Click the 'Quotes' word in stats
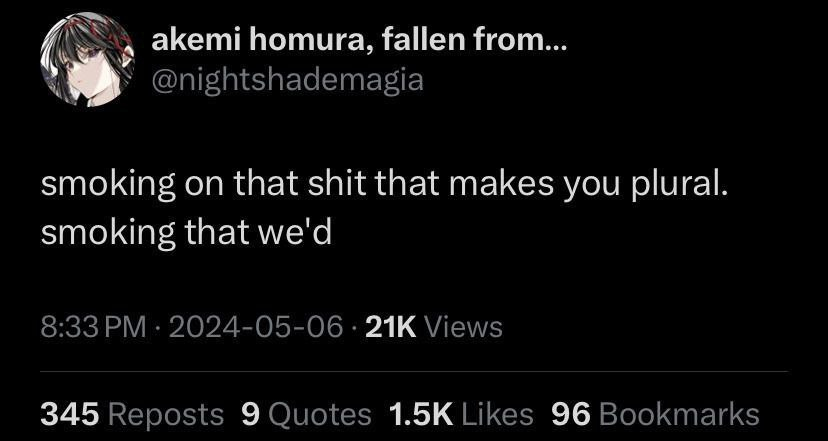The height and width of the screenshot is (441, 828). pos(318,415)
